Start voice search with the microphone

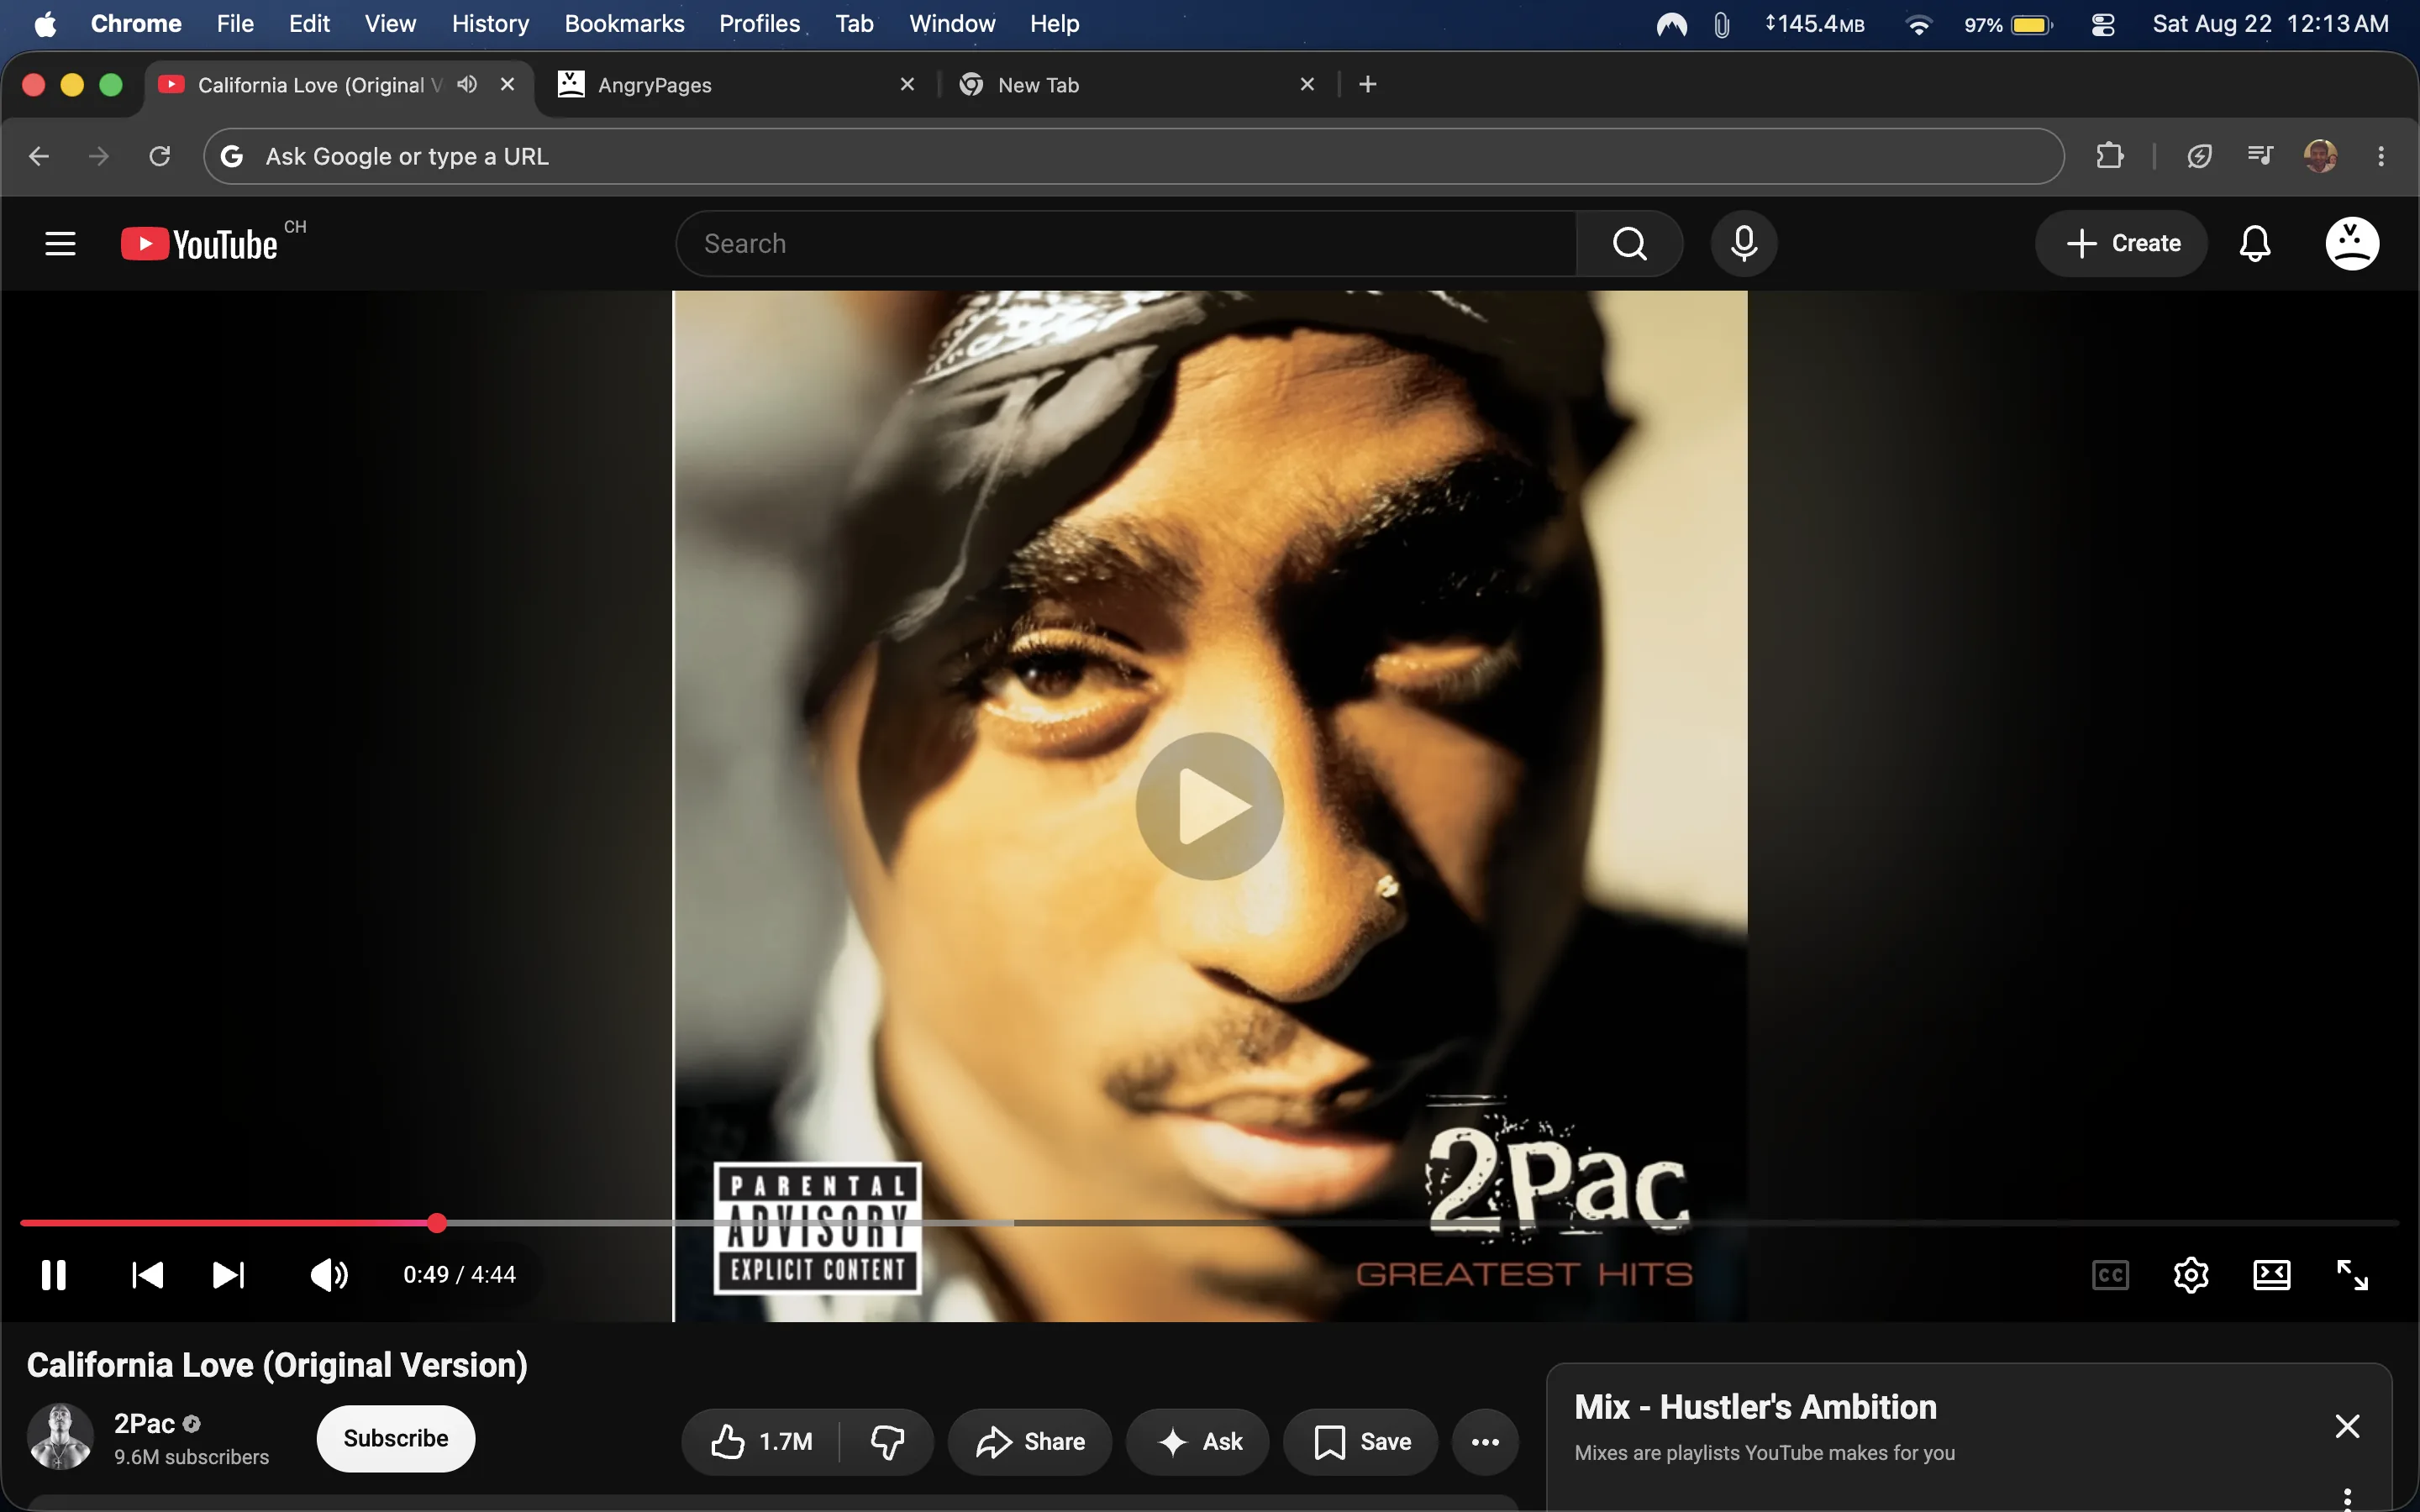(x=1744, y=243)
